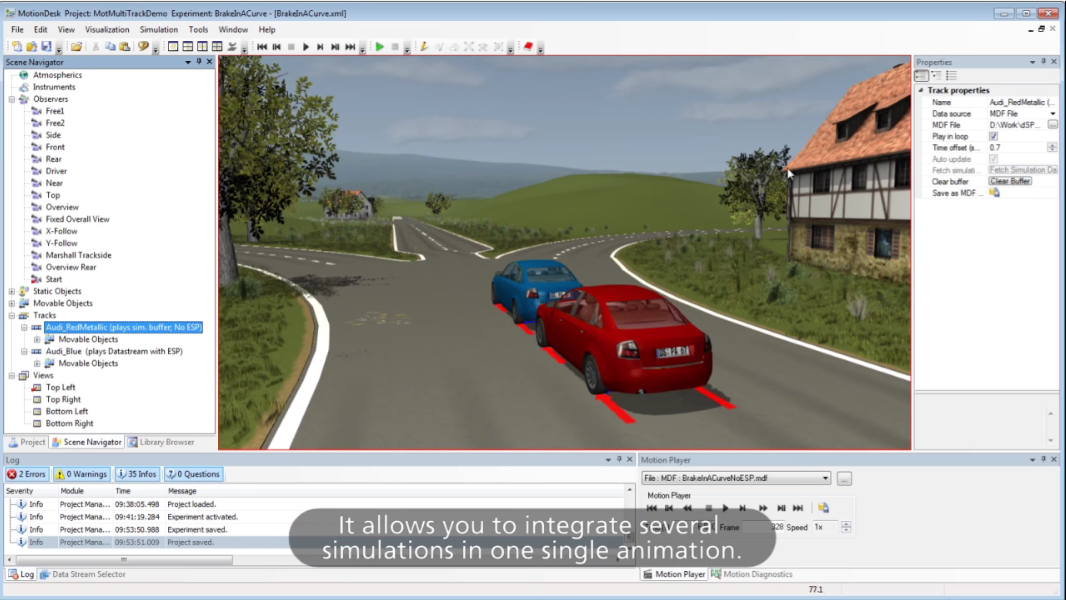Click the Open project toolbar icon
Screen dimensions: 1066x600
pos(31,47)
